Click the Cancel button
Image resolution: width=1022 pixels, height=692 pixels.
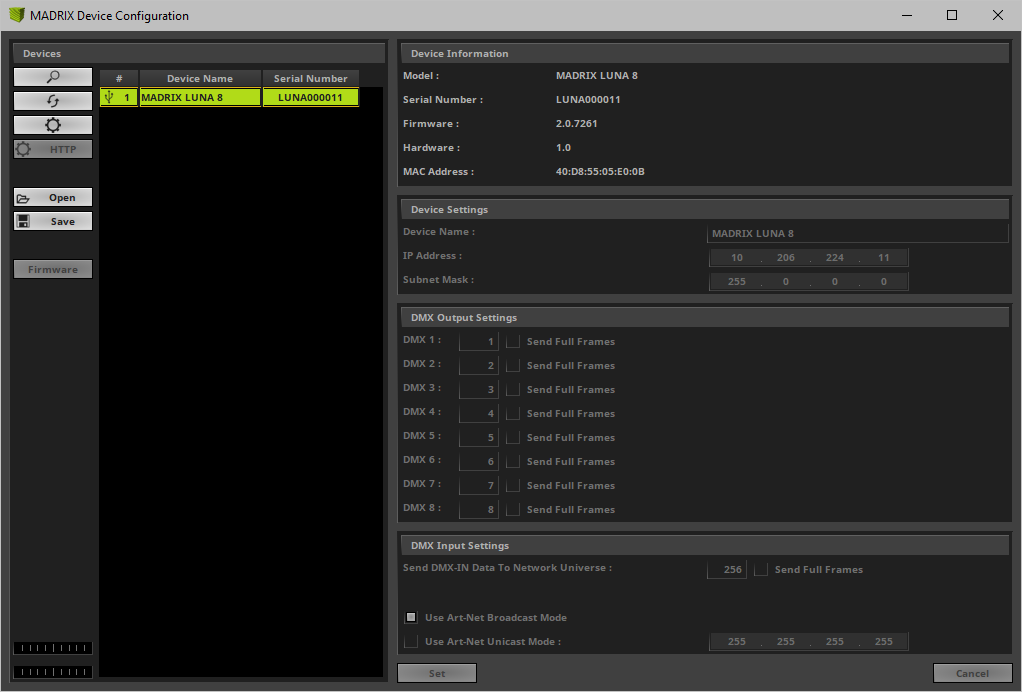(x=972, y=673)
